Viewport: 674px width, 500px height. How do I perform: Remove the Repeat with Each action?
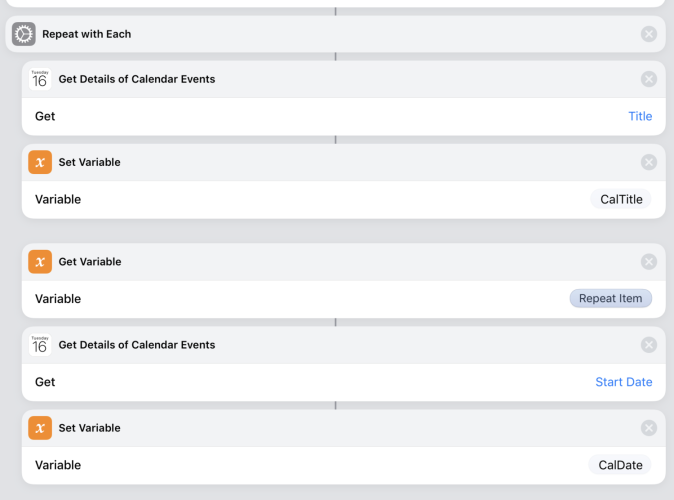coord(649,34)
